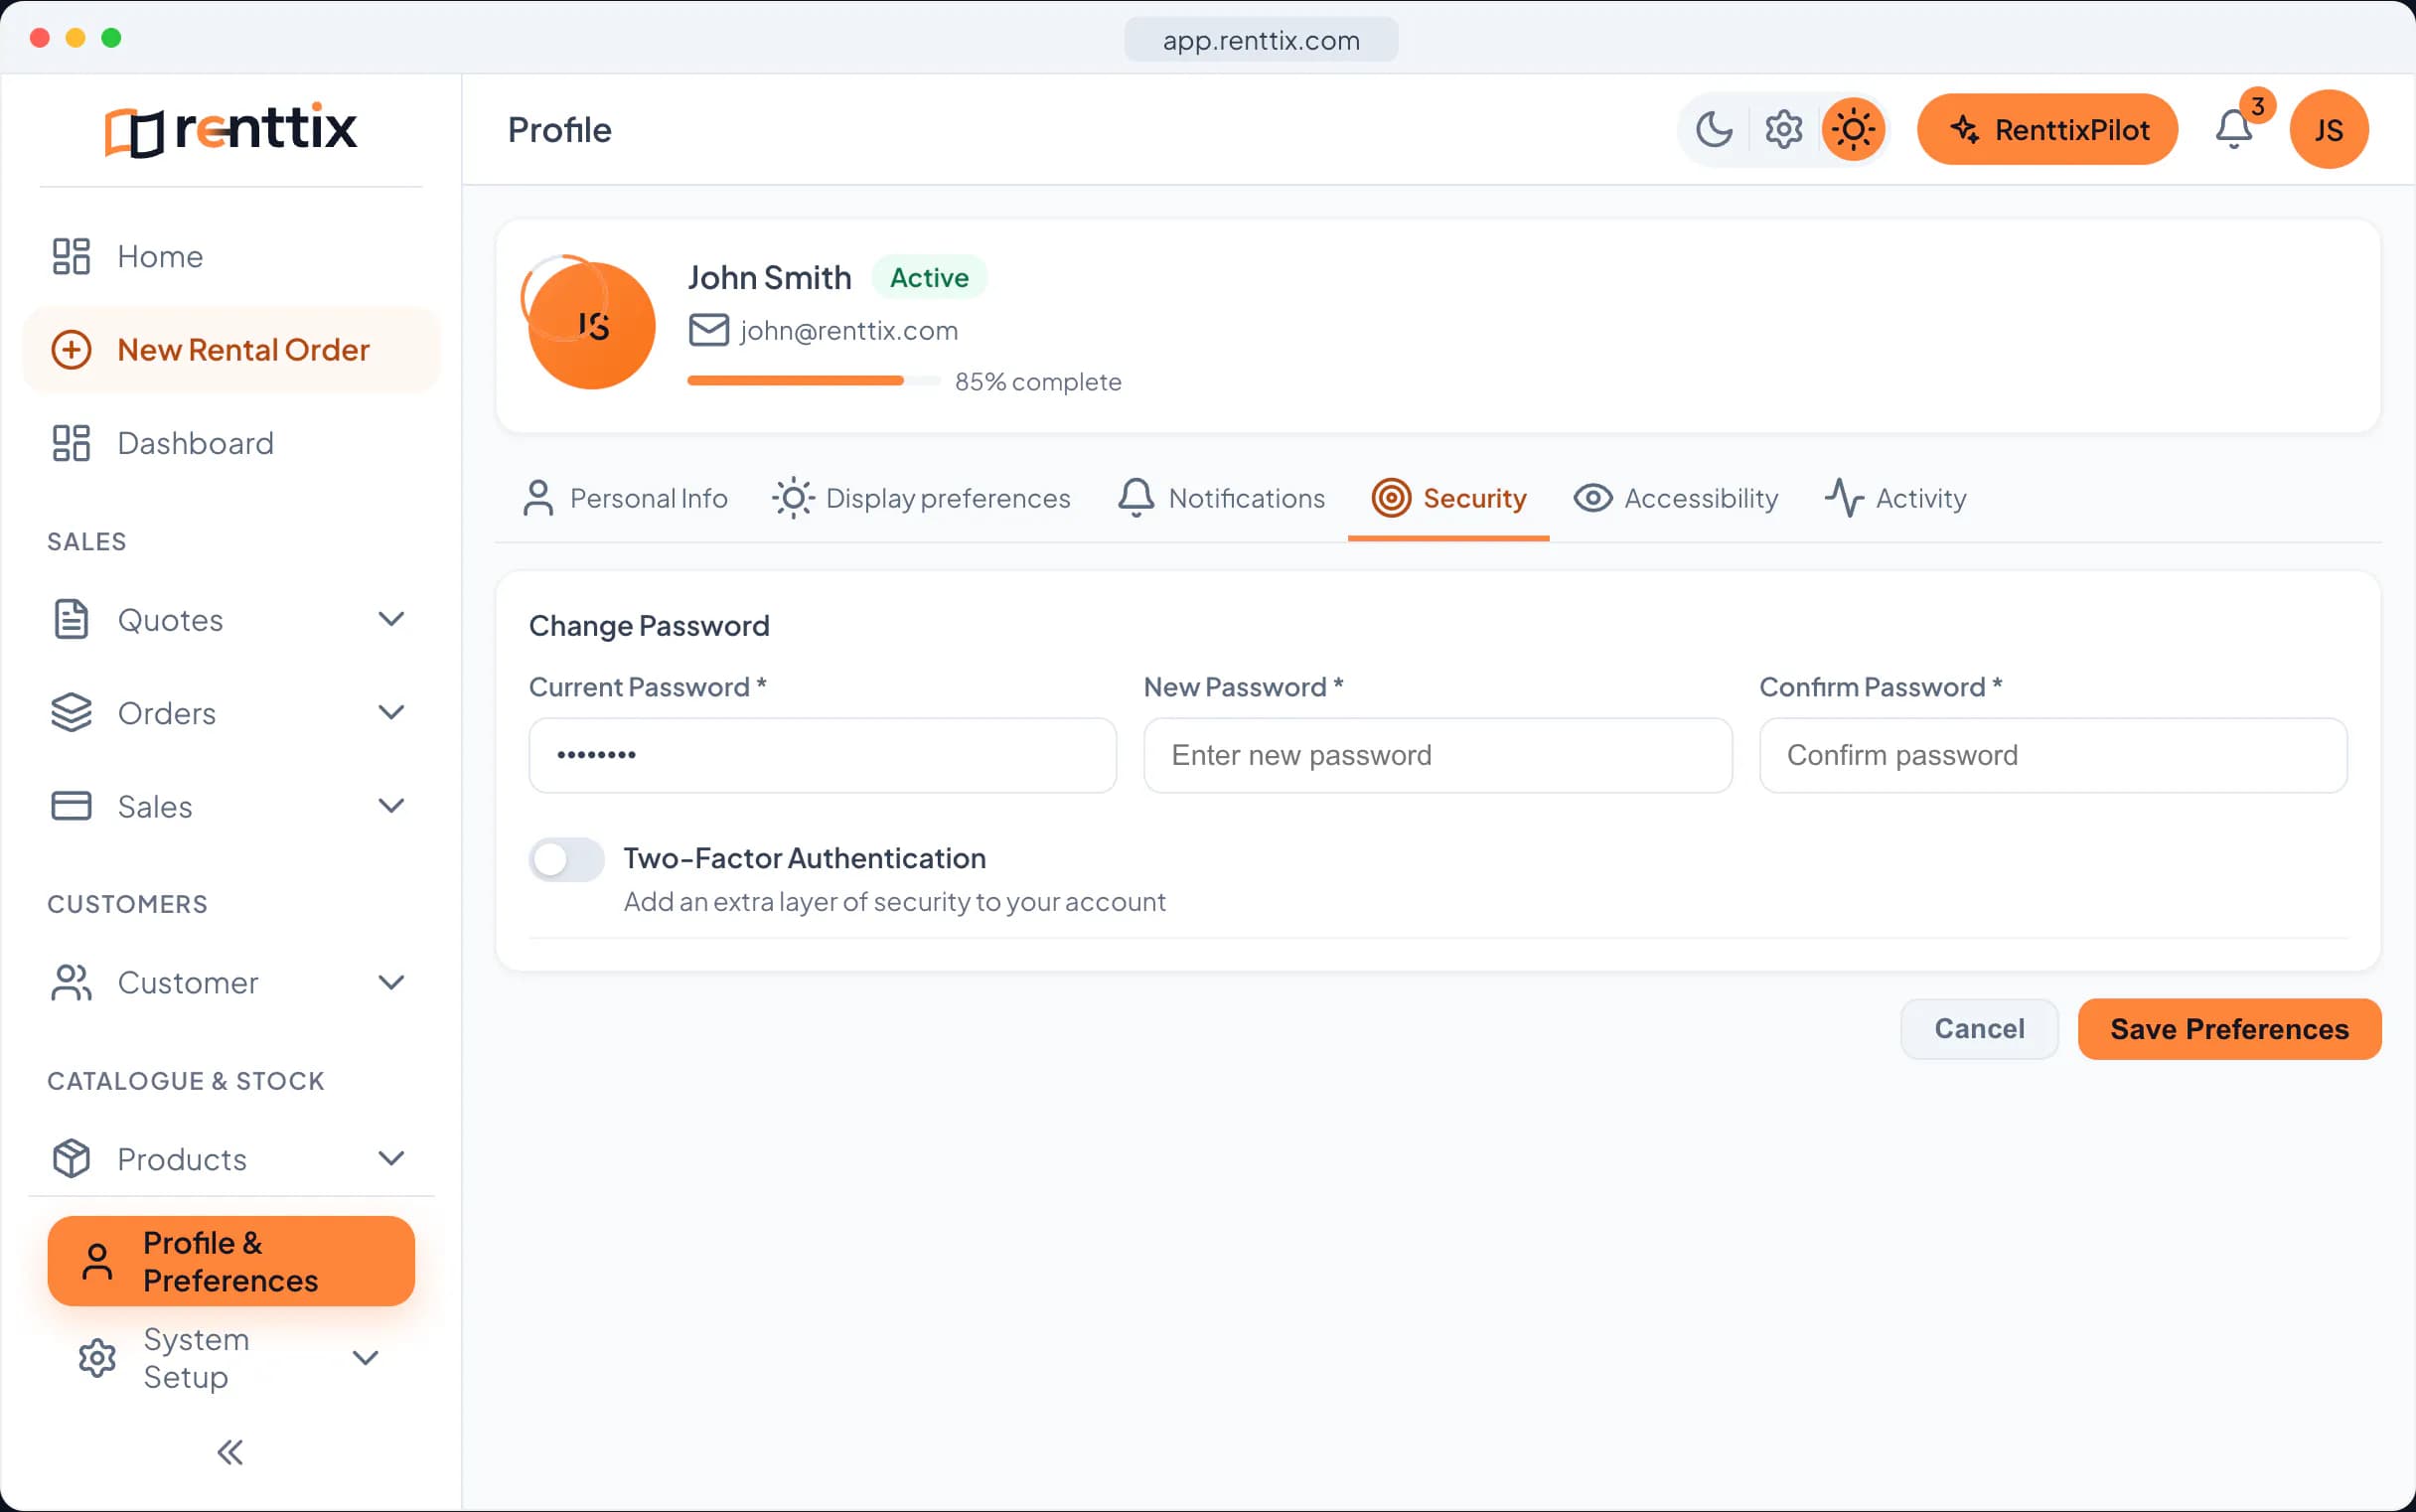The width and height of the screenshot is (2416, 1512).
Task: Click the Orders layers icon
Action: click(x=71, y=713)
